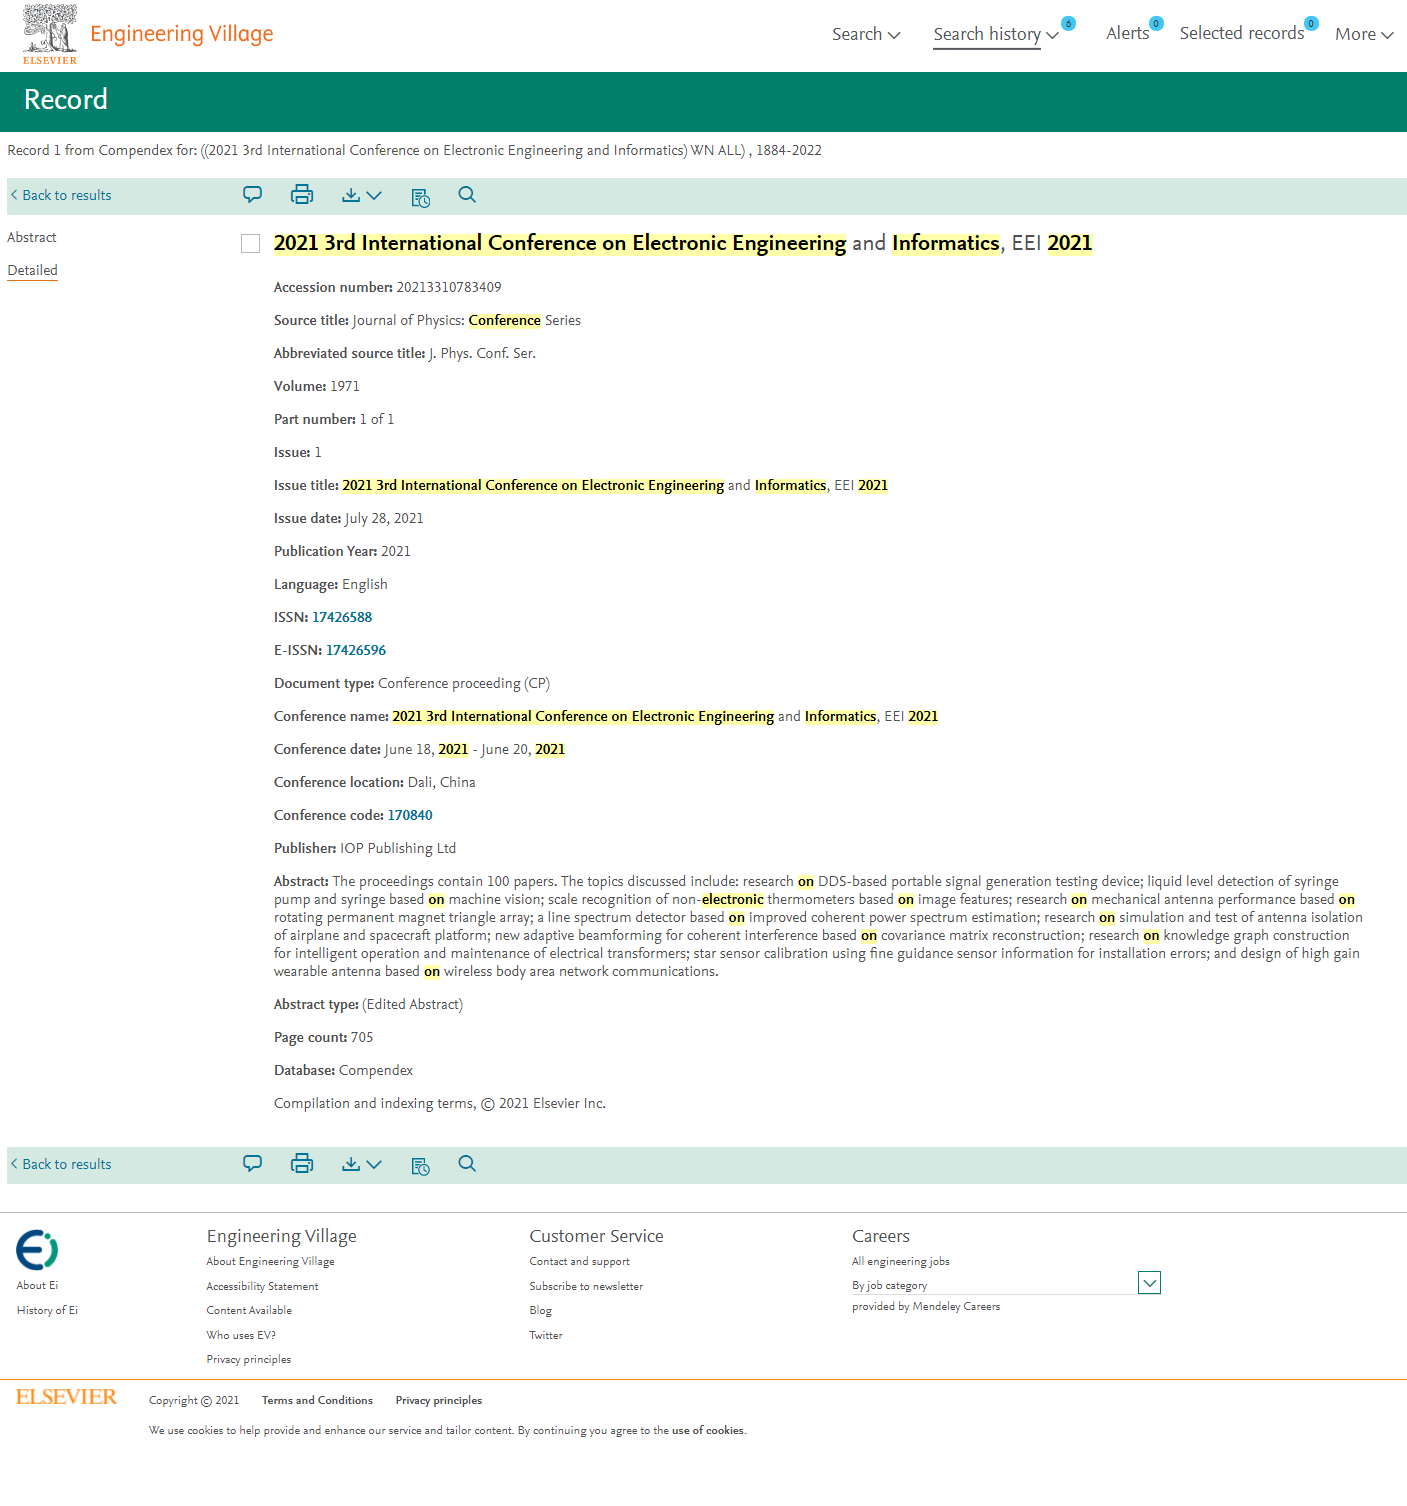
Task: Click the magnifier search icon in top toolbar
Action: tap(467, 195)
